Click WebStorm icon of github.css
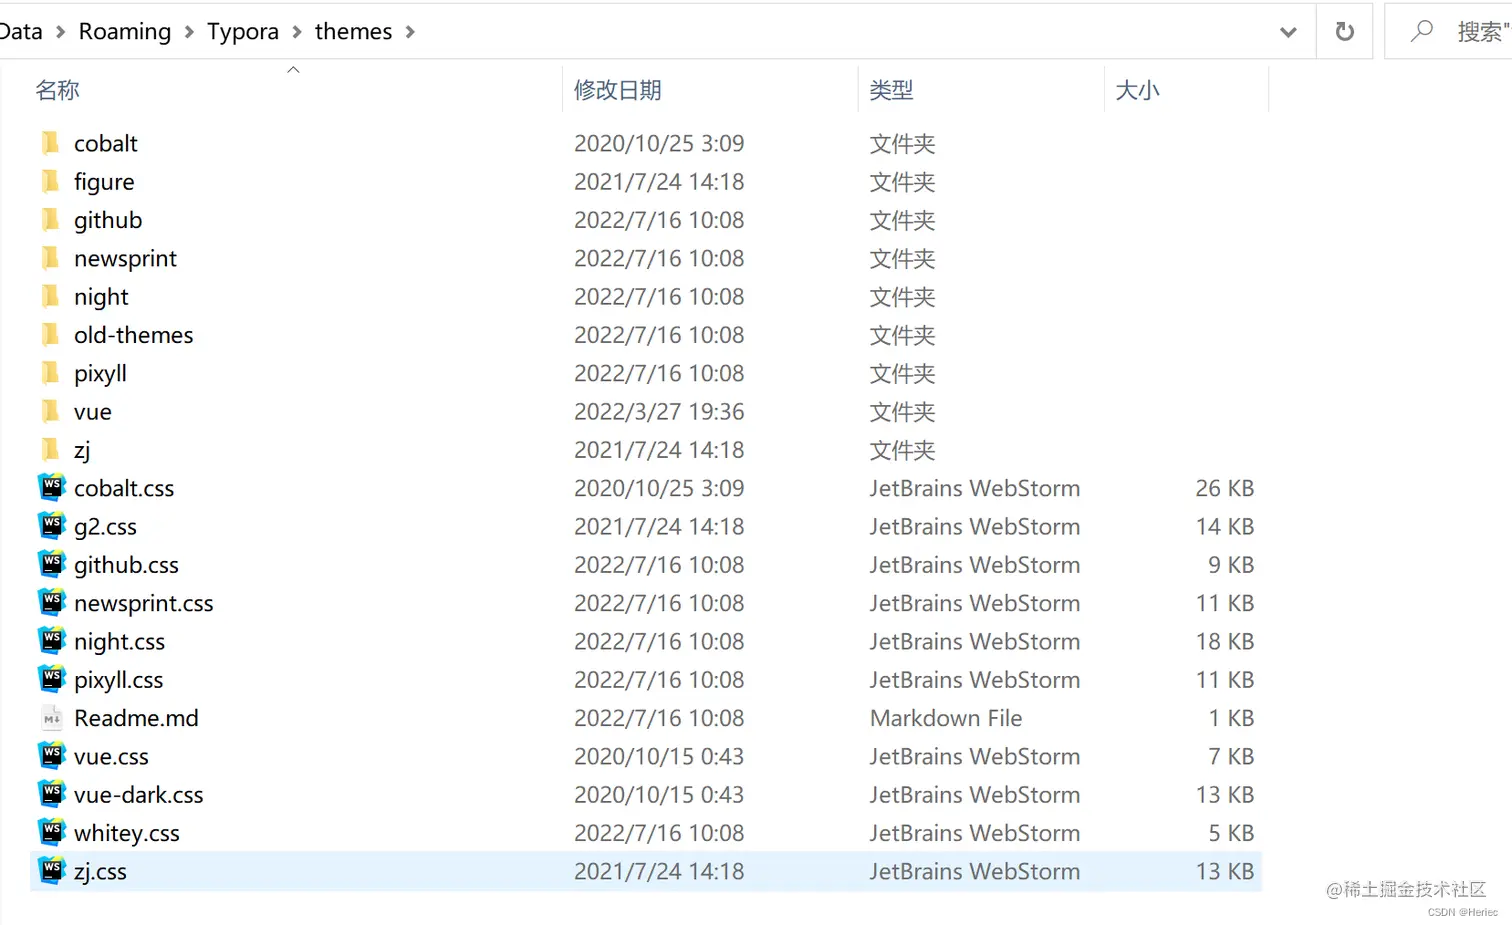 tap(52, 564)
